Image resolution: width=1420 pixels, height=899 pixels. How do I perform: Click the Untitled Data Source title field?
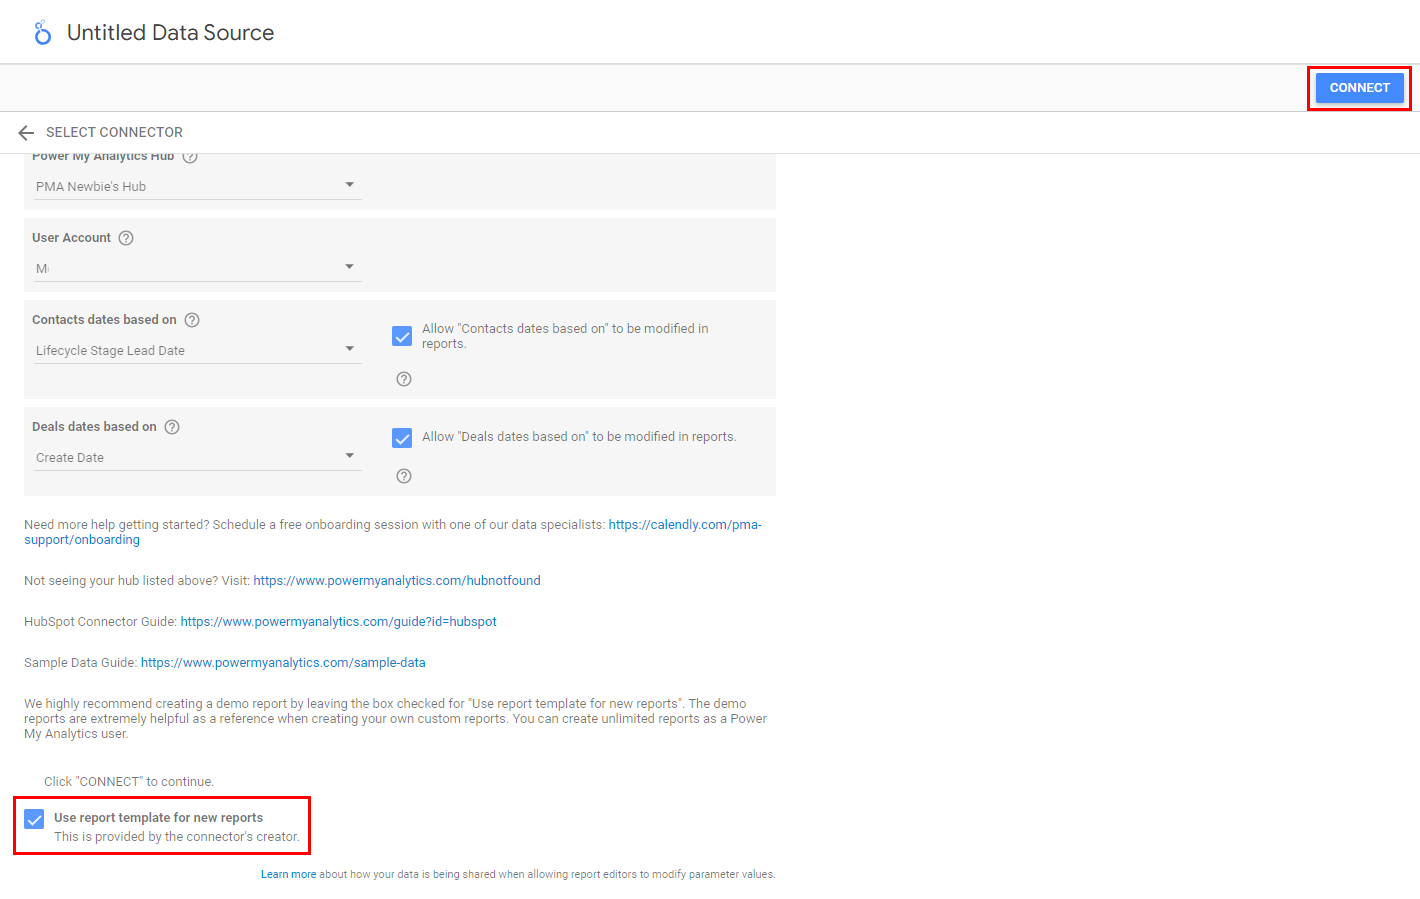(170, 33)
